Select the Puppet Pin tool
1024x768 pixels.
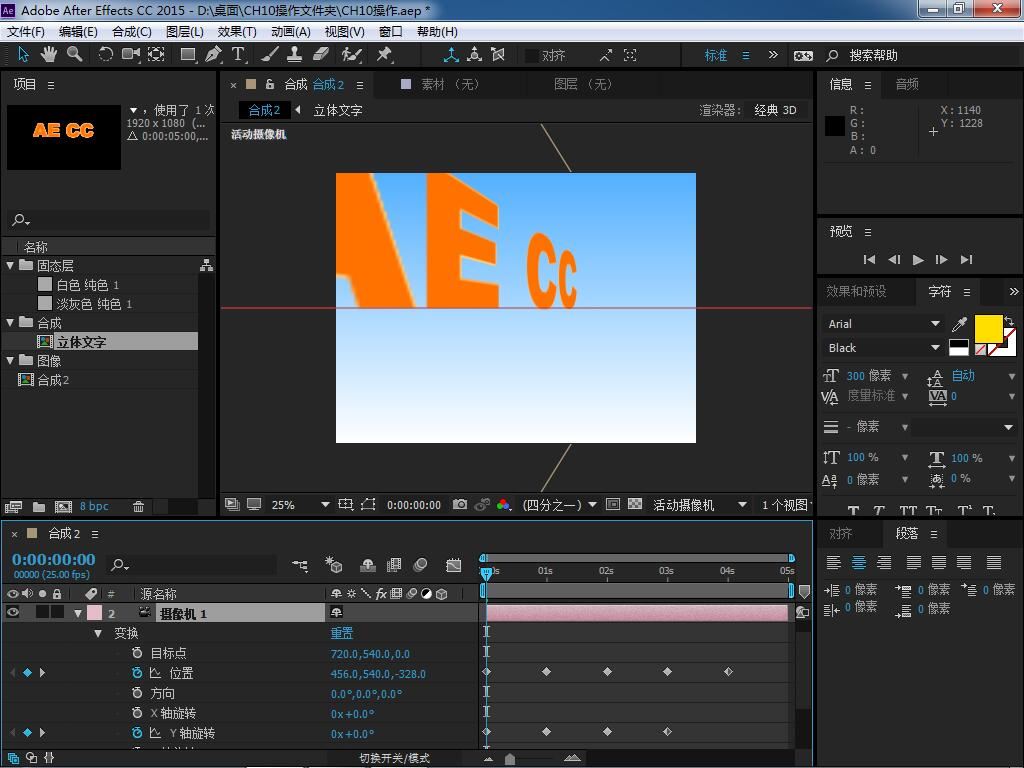[x=384, y=55]
